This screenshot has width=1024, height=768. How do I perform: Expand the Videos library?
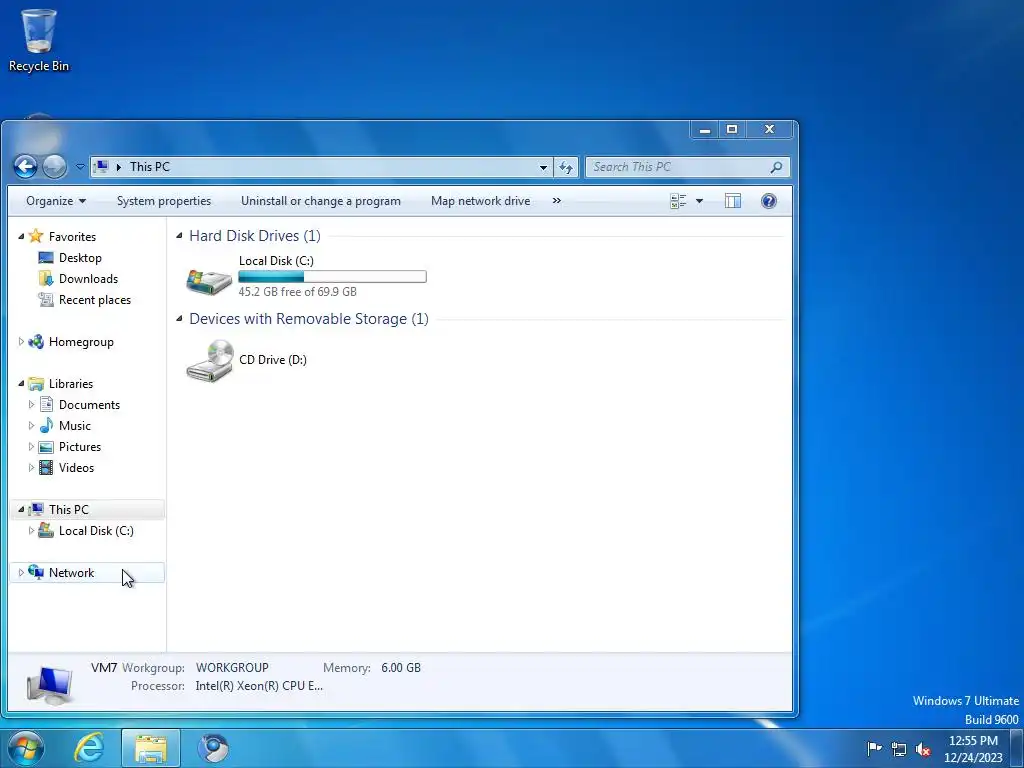tap(31, 468)
